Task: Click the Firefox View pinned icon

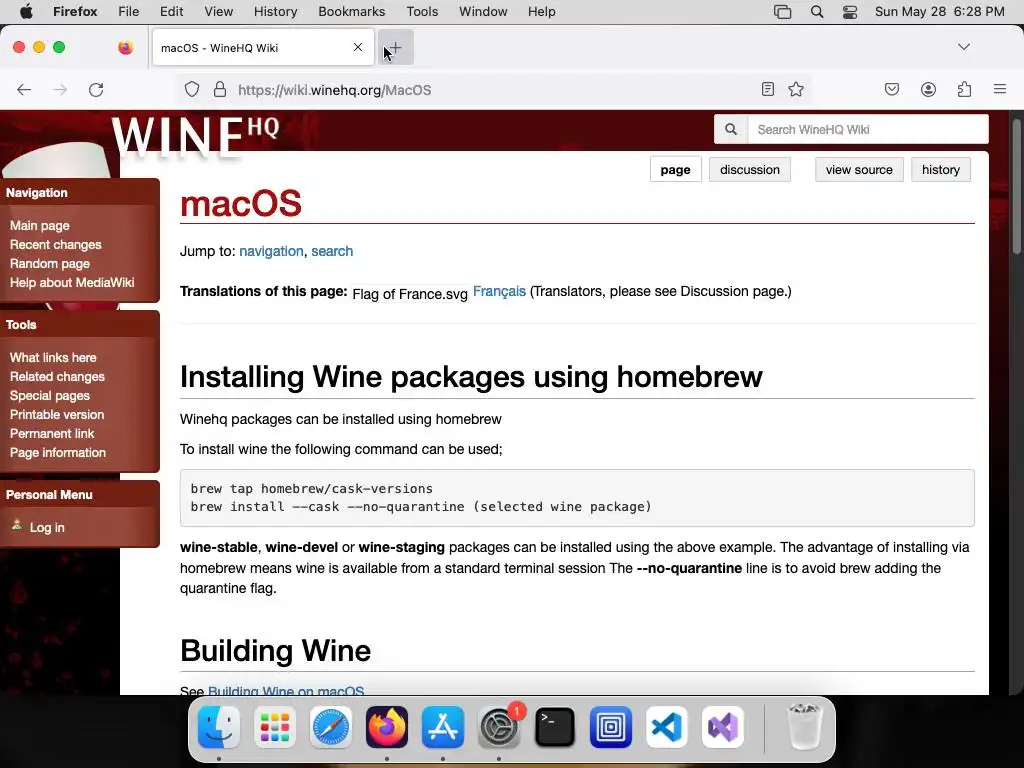Action: [125, 47]
